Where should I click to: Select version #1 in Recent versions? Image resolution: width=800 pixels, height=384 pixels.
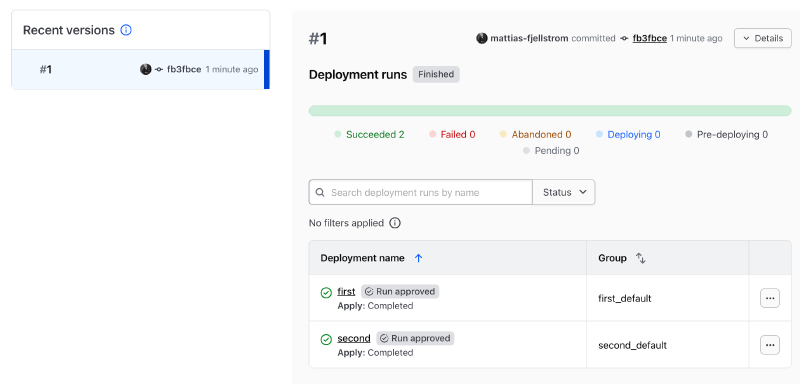[140, 69]
